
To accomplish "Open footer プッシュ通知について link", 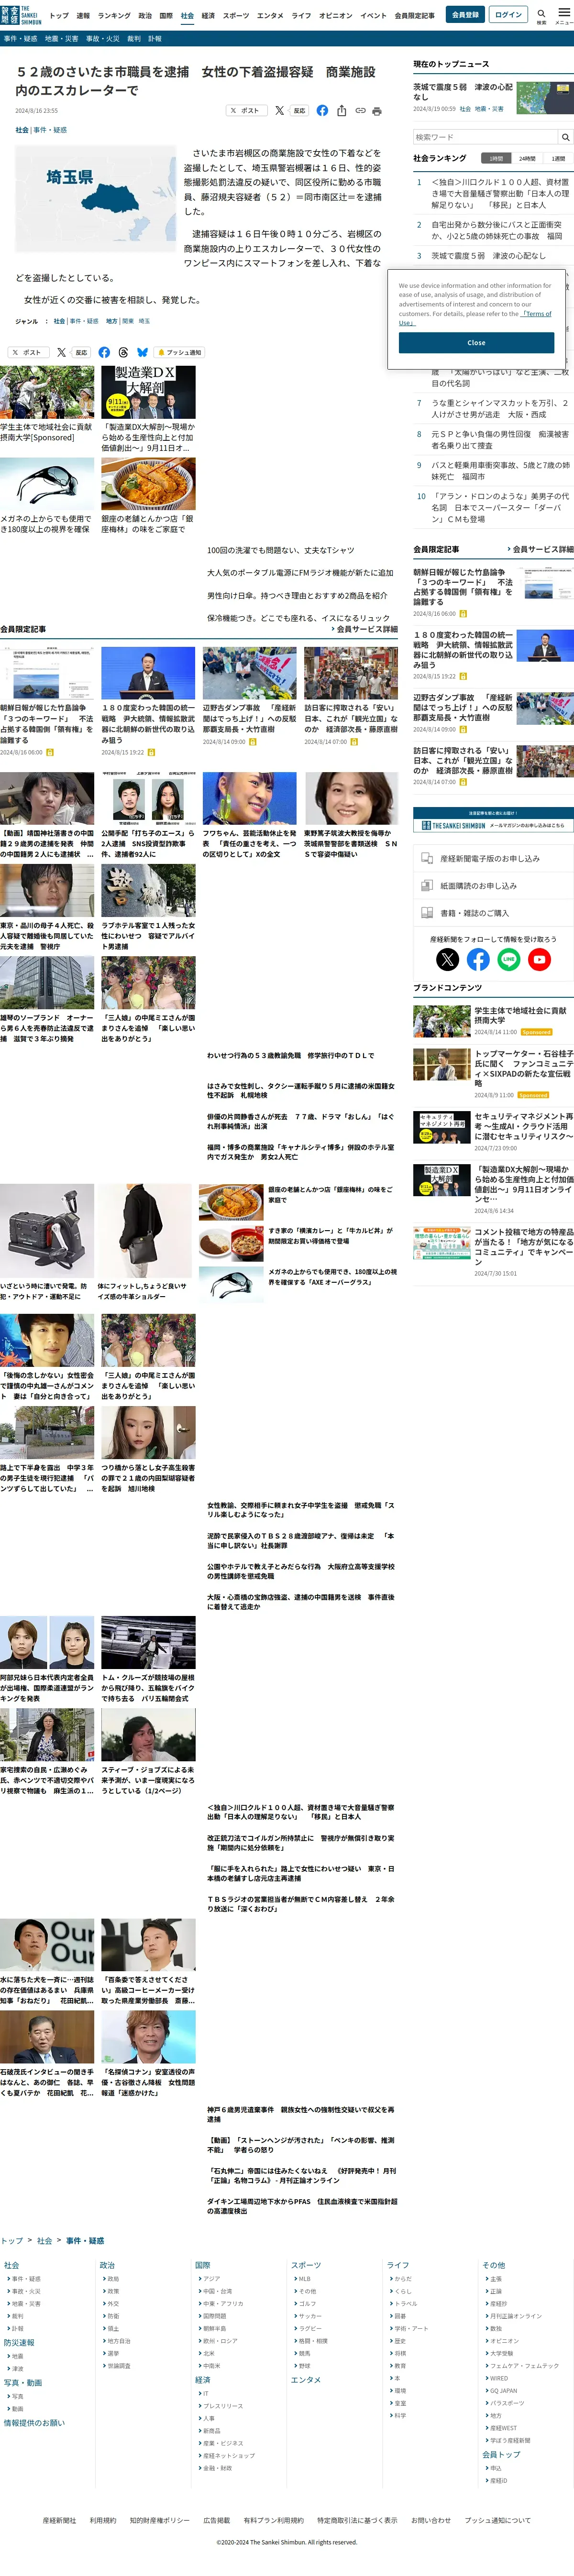I will pyautogui.click(x=498, y=2520).
